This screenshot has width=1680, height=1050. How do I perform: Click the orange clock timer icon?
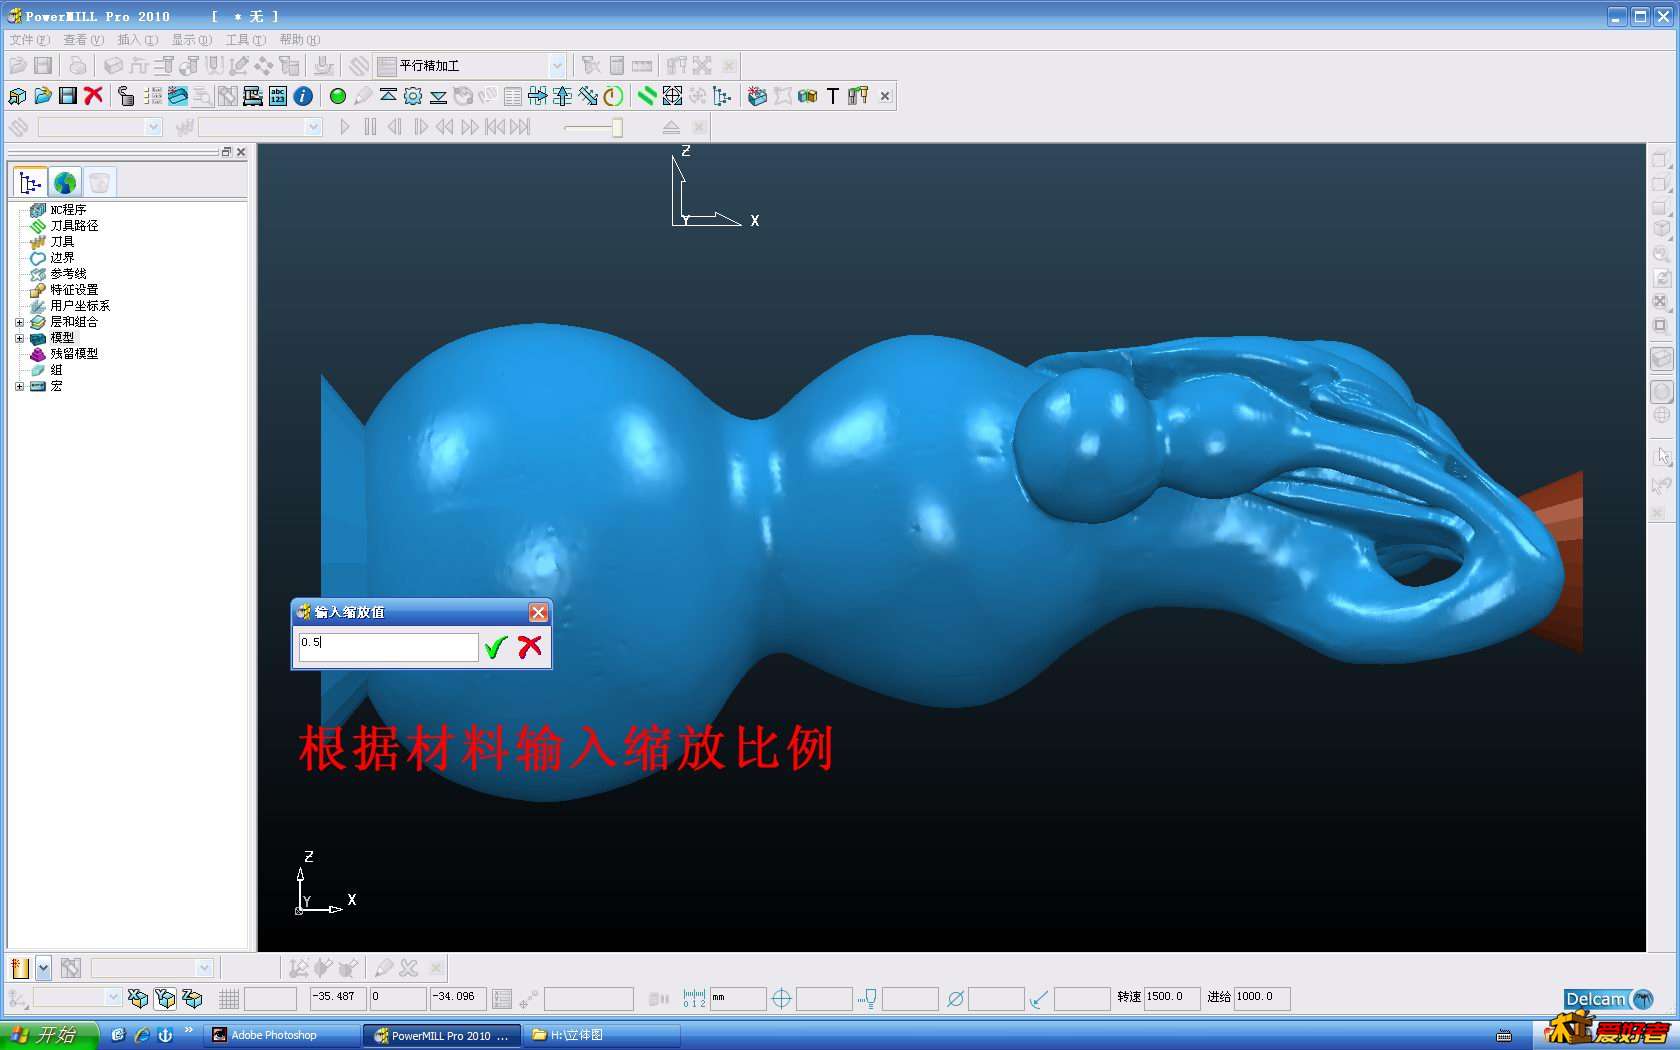(613, 96)
